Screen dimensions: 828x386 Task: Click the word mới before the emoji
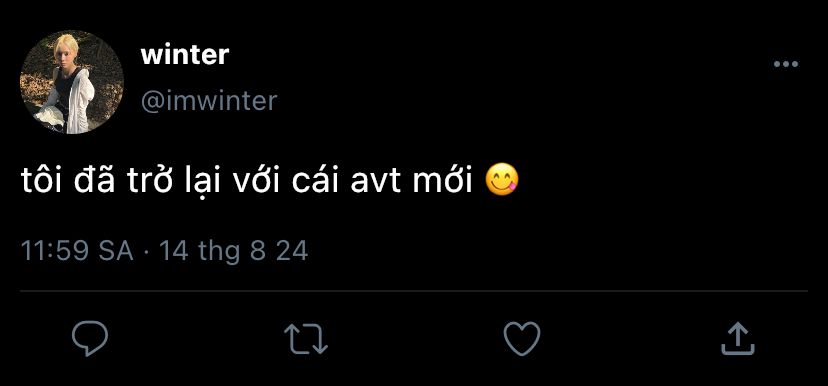[442, 181]
